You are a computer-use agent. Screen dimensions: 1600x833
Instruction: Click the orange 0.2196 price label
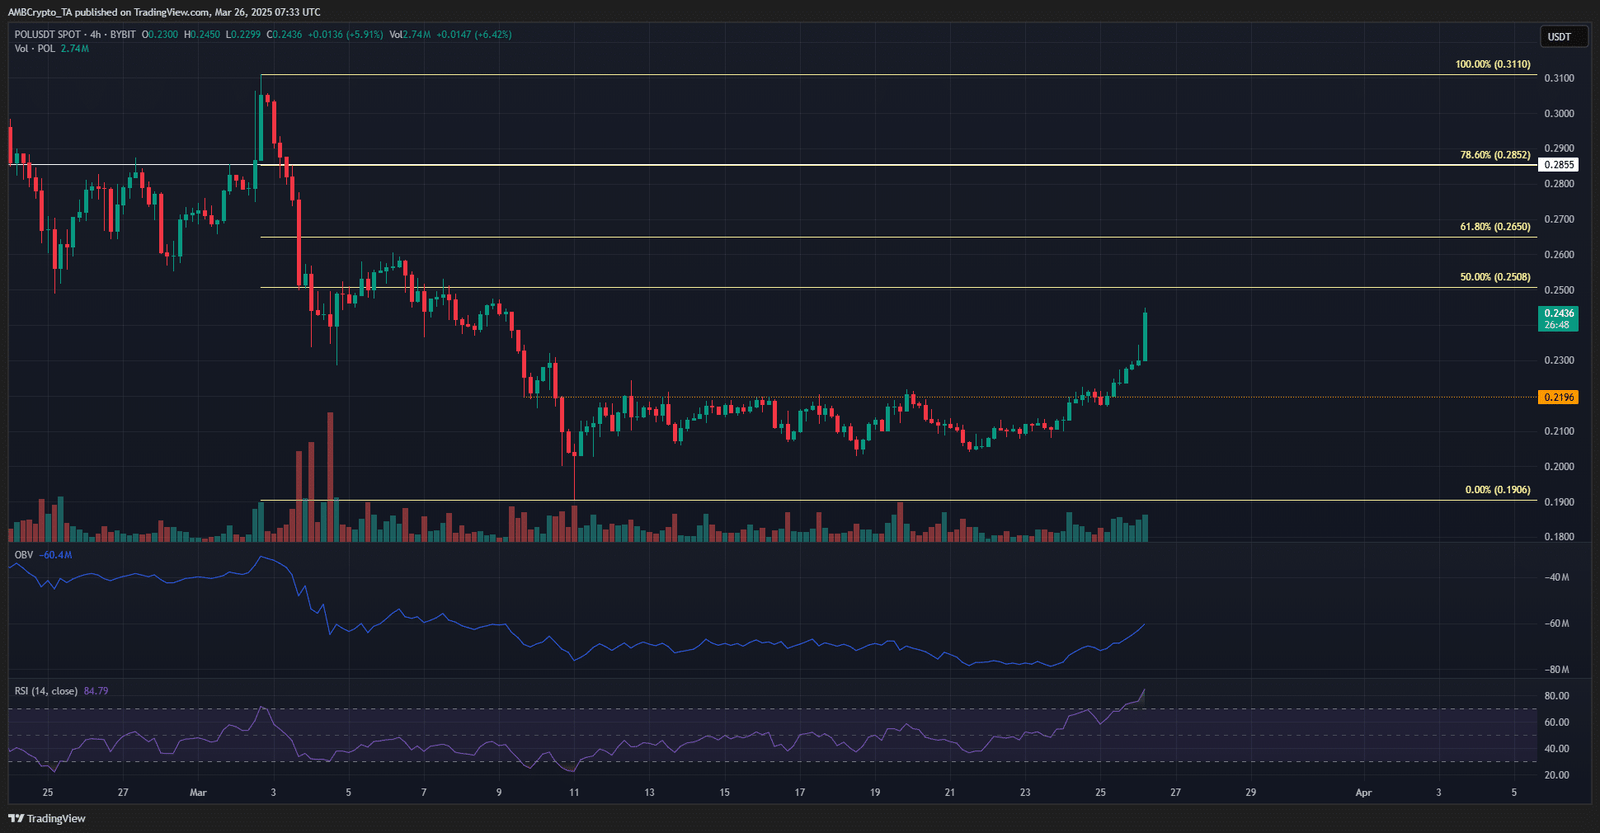(x=1558, y=397)
